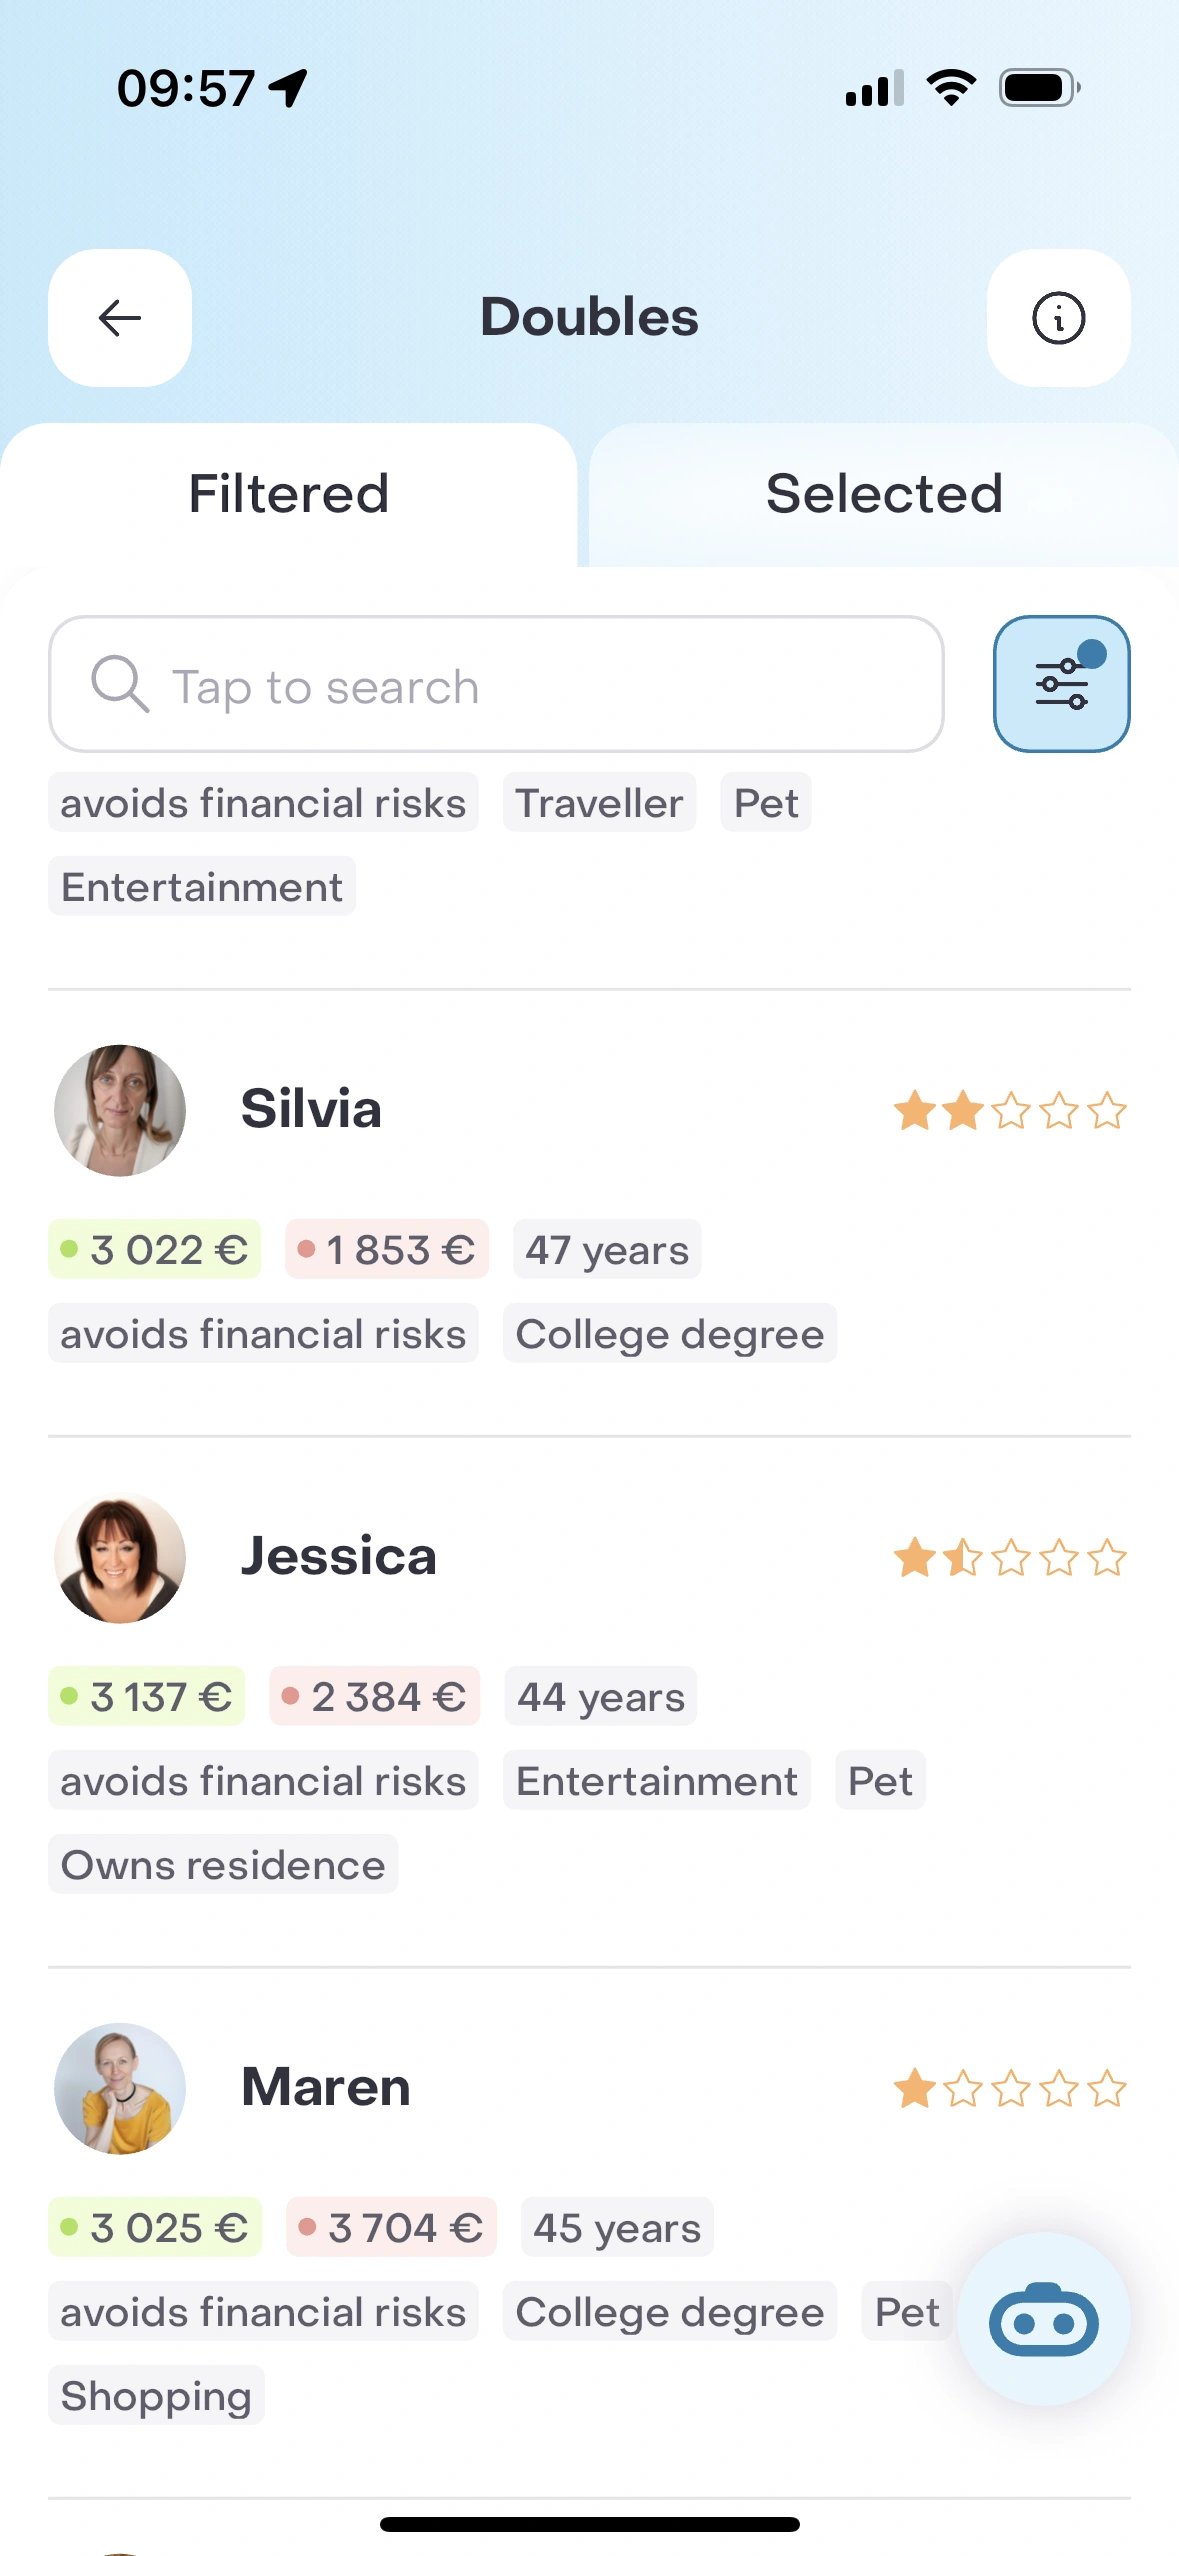
Task: Open Maren's profile photo
Action: pos(120,2088)
